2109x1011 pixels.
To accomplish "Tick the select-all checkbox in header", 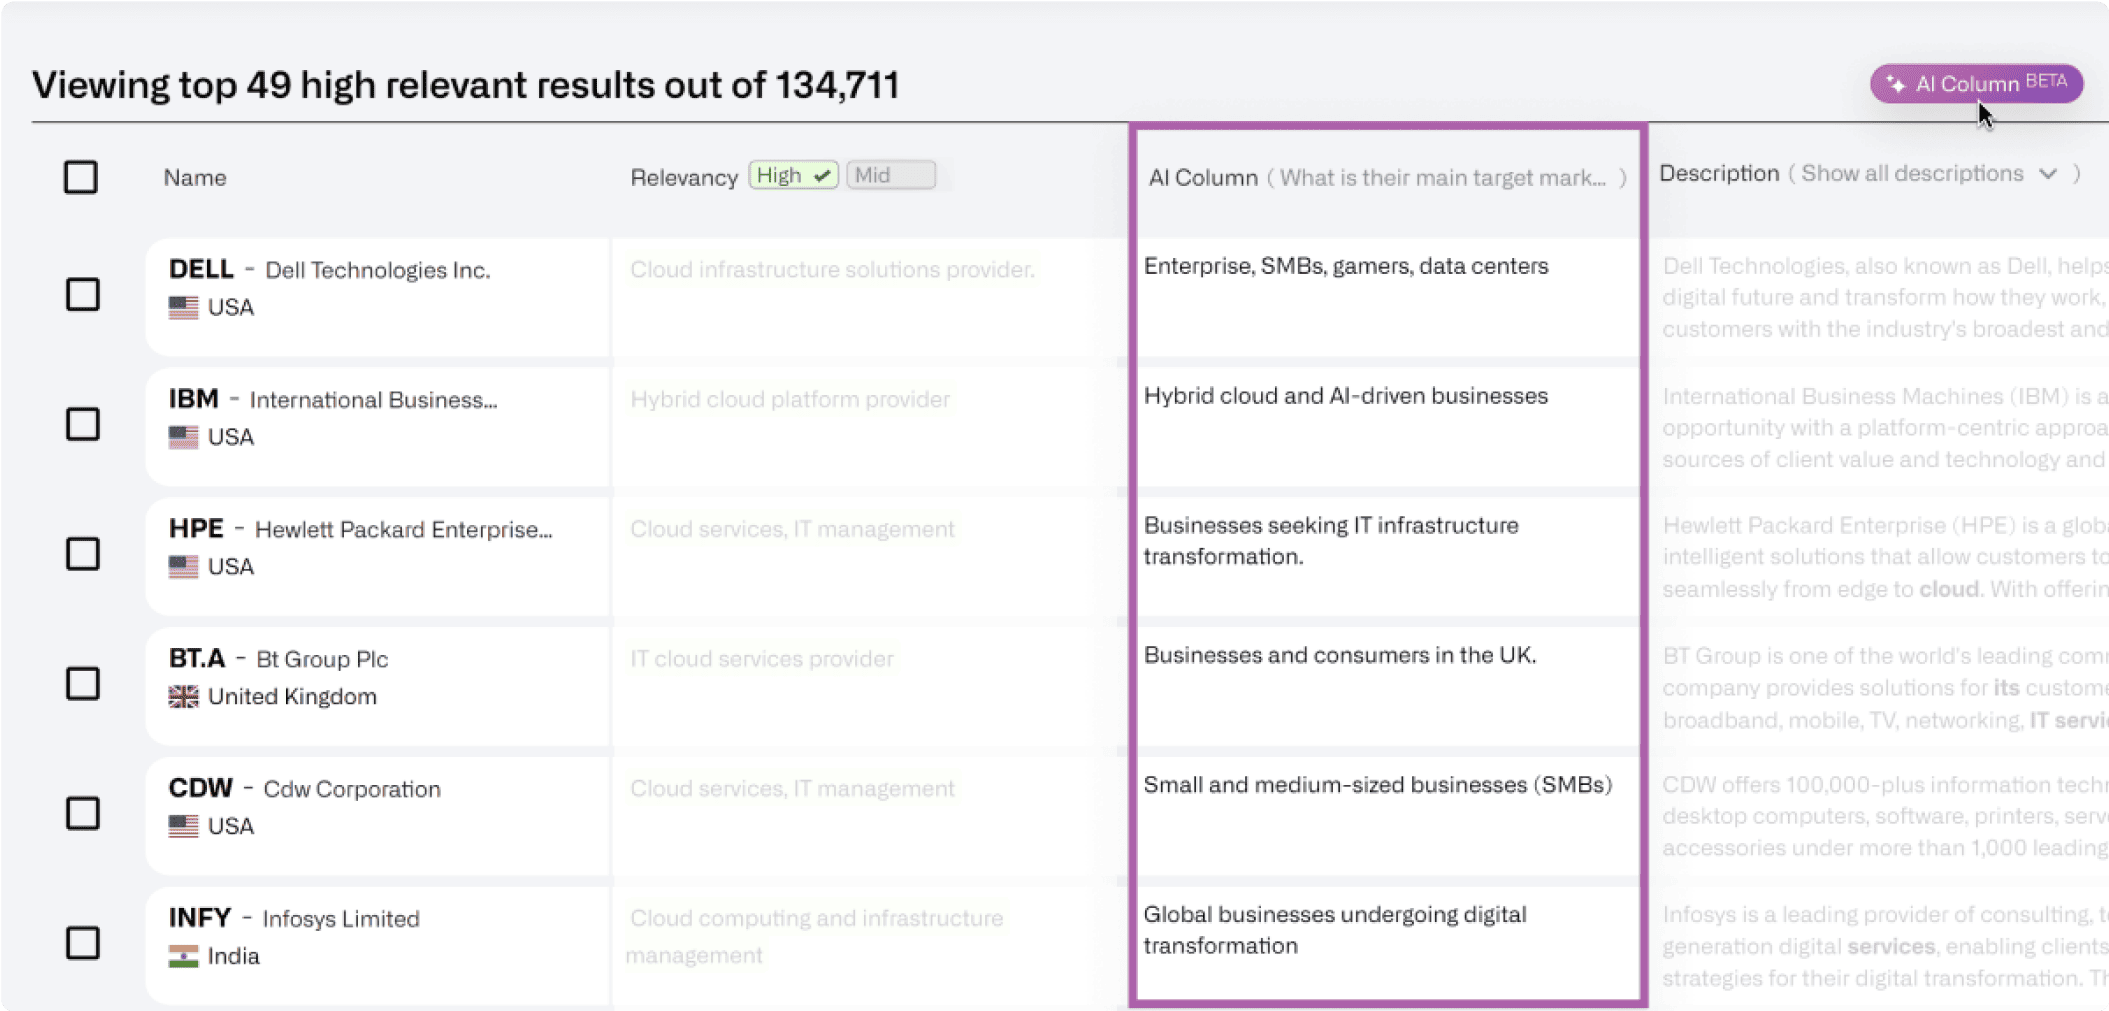I will [81, 177].
